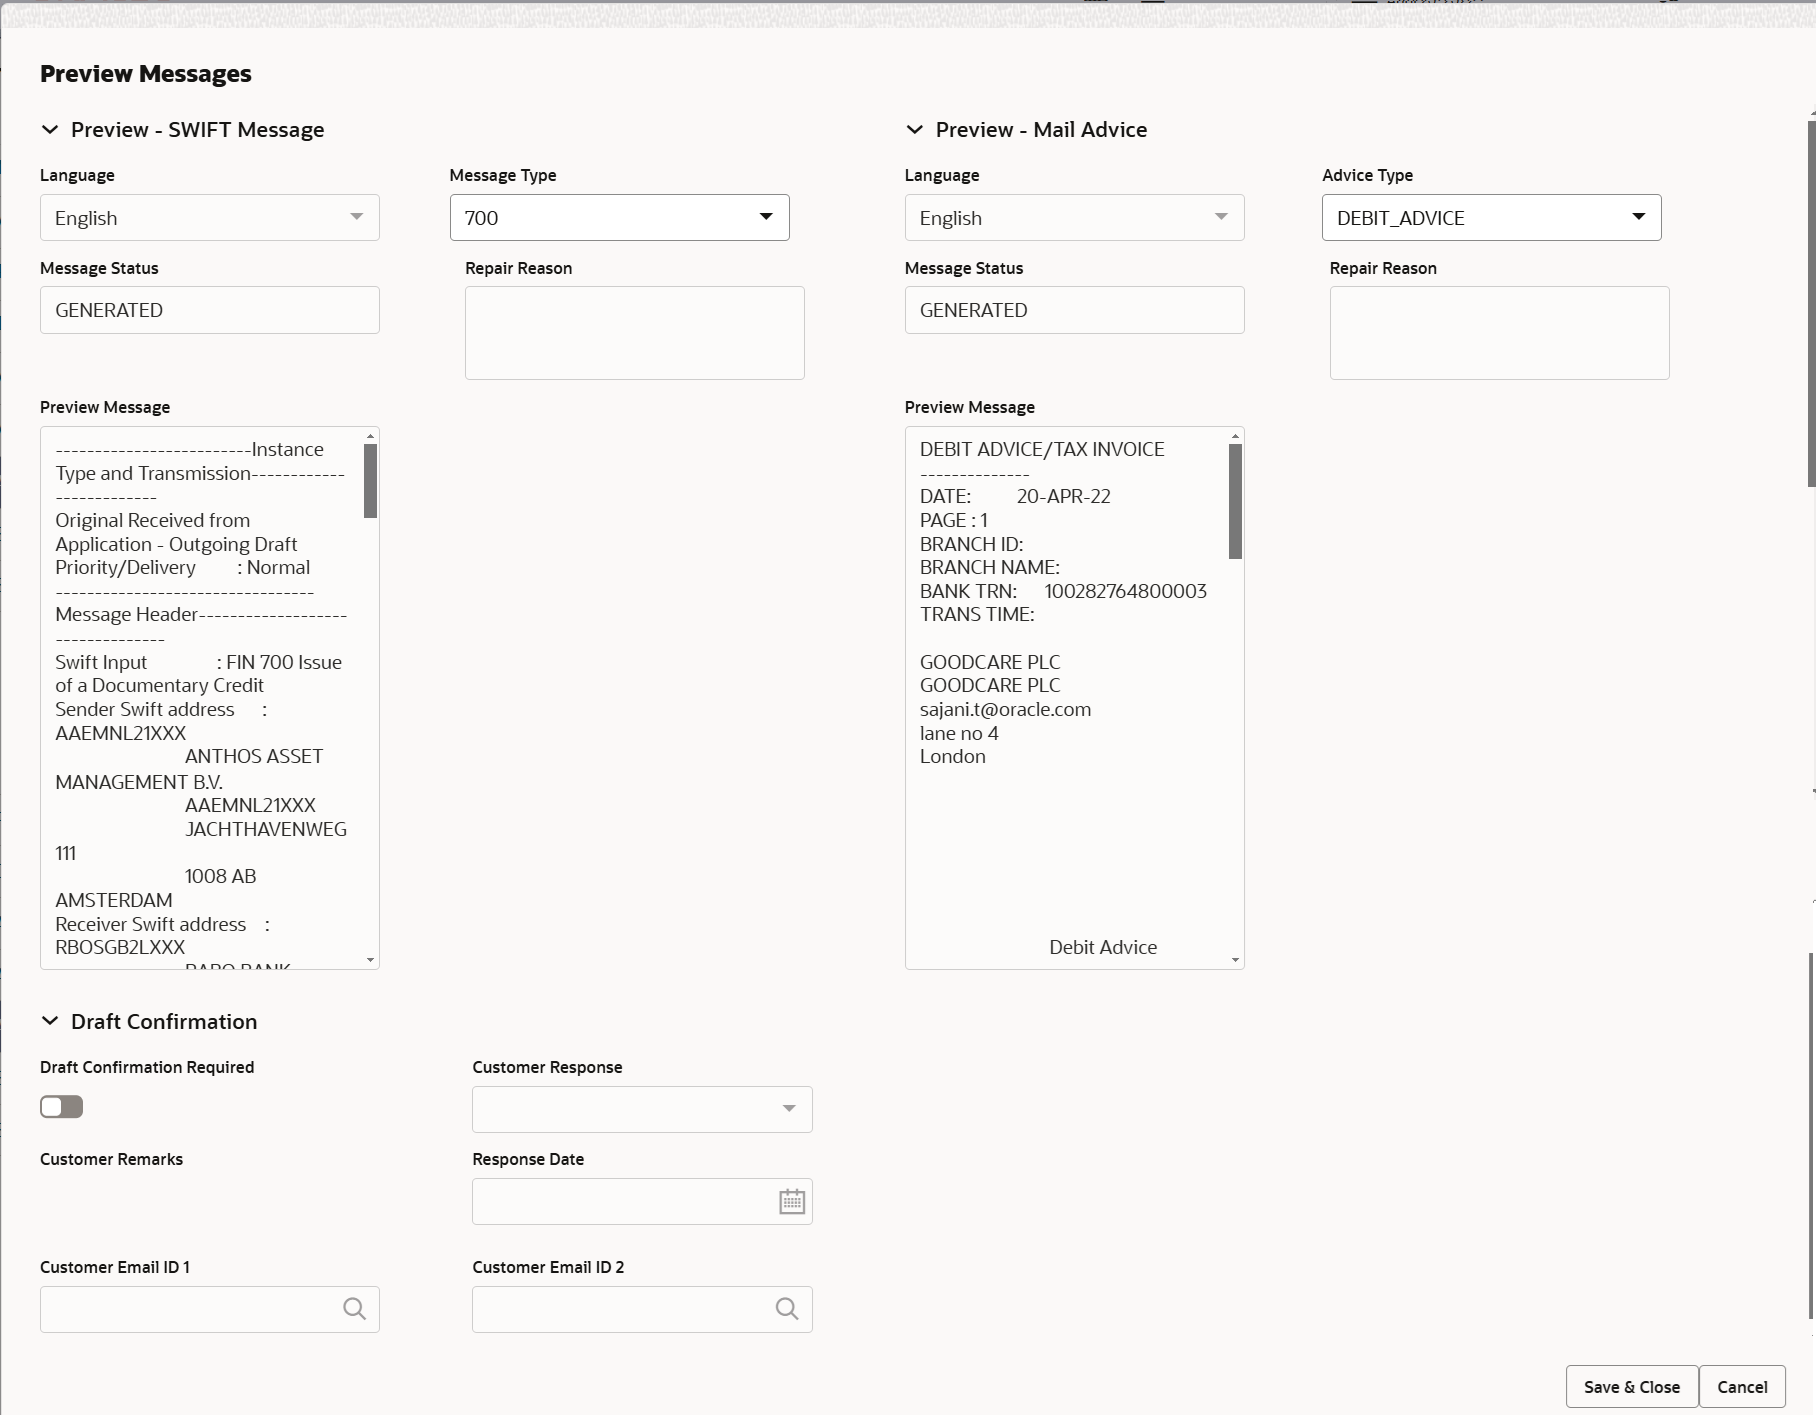Image resolution: width=1816 pixels, height=1415 pixels.
Task: Collapse the Draft Confirmation section
Action: point(50,1021)
